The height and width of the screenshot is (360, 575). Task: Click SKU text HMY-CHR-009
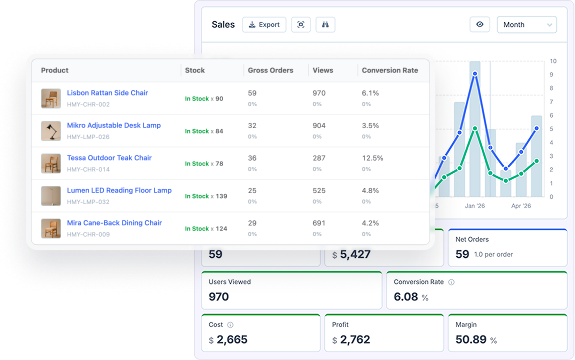(88, 234)
